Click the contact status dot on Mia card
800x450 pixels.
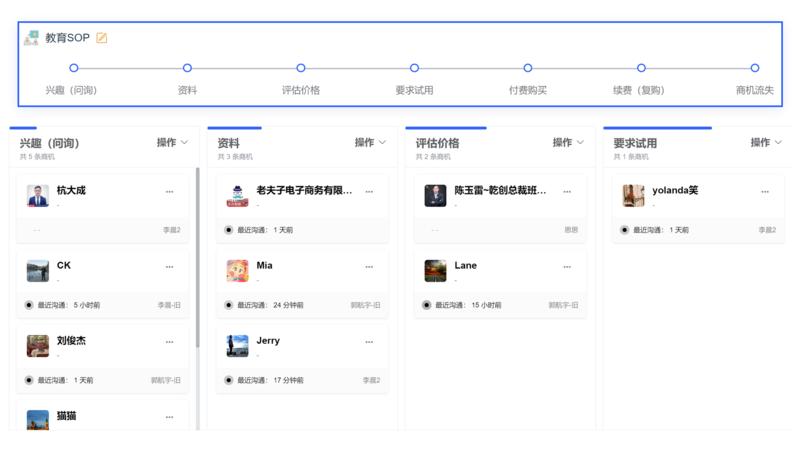click(x=229, y=305)
